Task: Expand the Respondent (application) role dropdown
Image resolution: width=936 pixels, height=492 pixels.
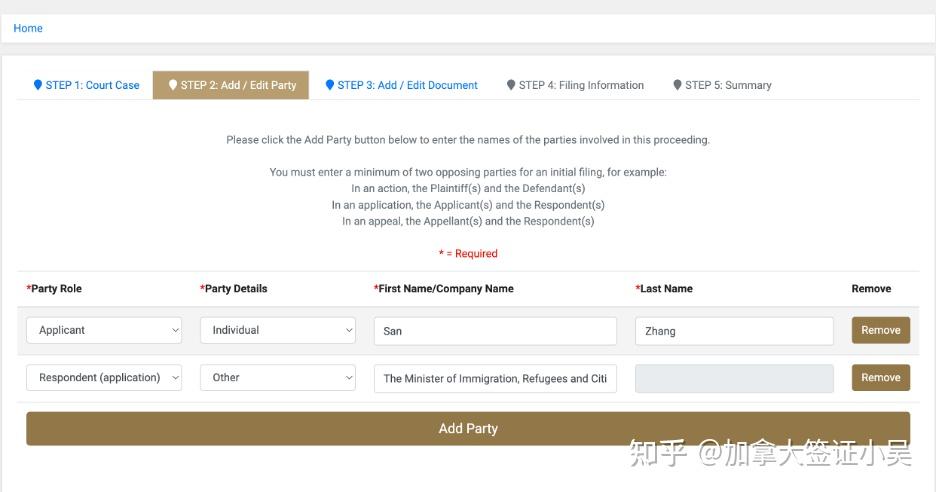Action: tap(104, 378)
